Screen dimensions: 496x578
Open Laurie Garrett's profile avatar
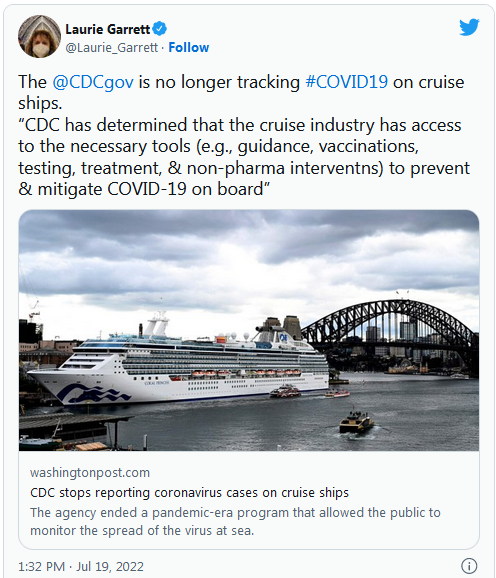point(39,36)
